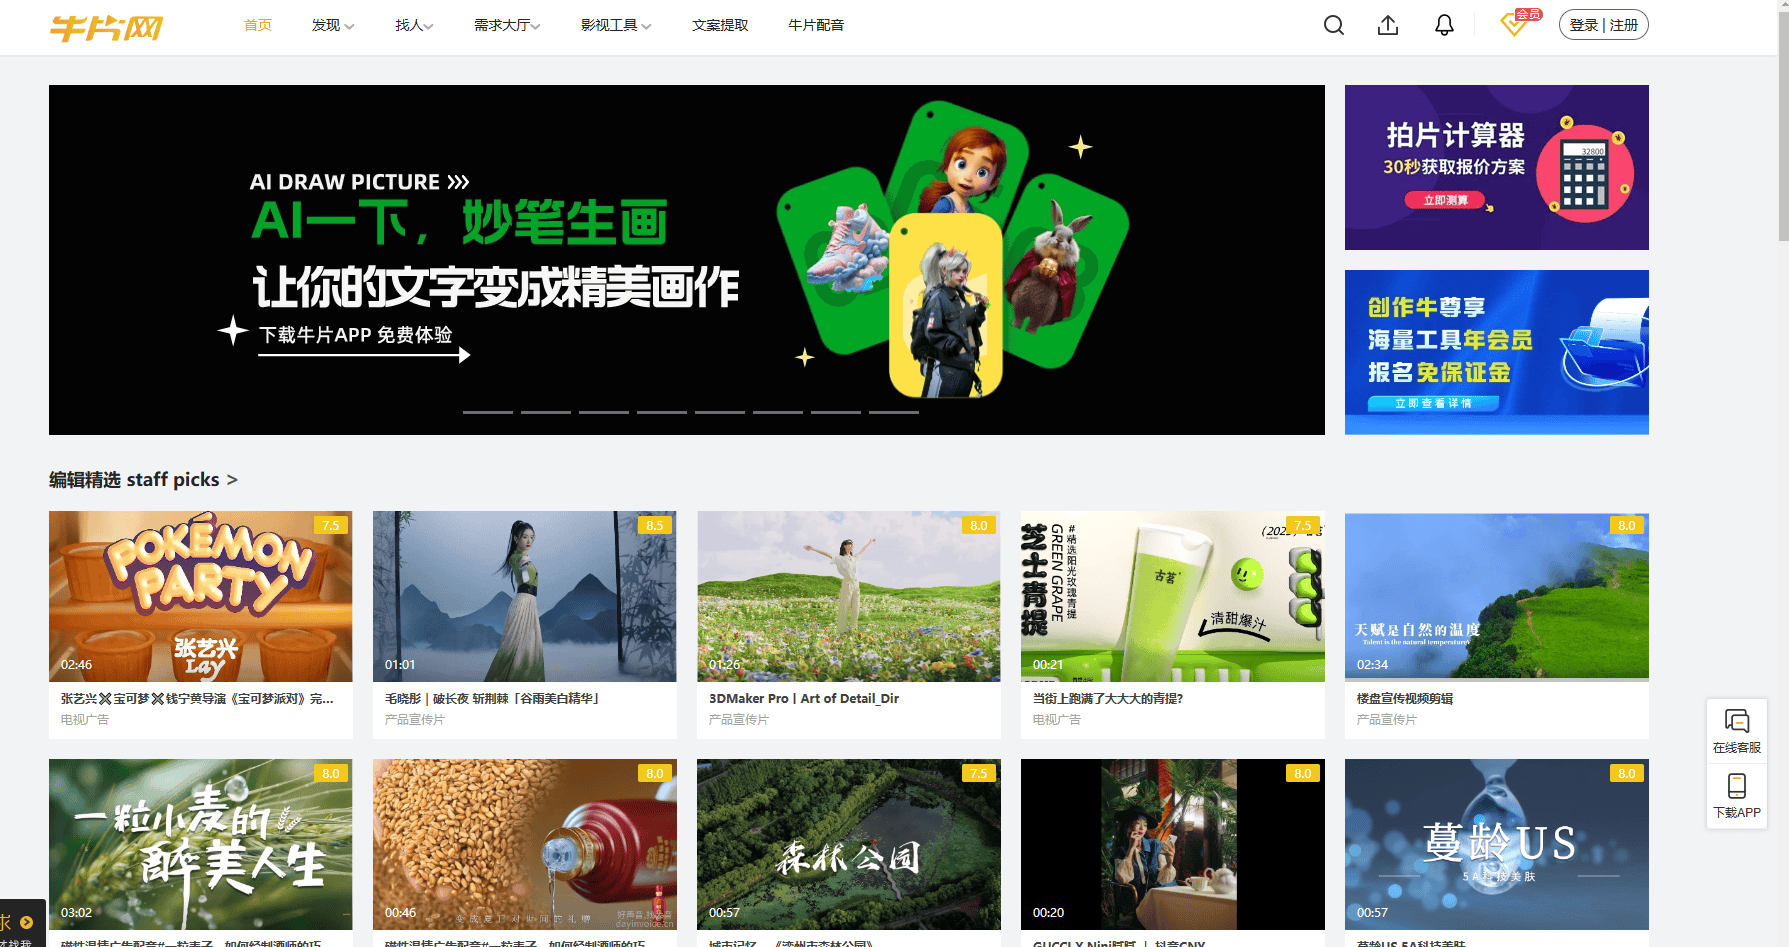The image size is (1789, 947).
Task: Open notifications bell icon
Action: 1444,25
